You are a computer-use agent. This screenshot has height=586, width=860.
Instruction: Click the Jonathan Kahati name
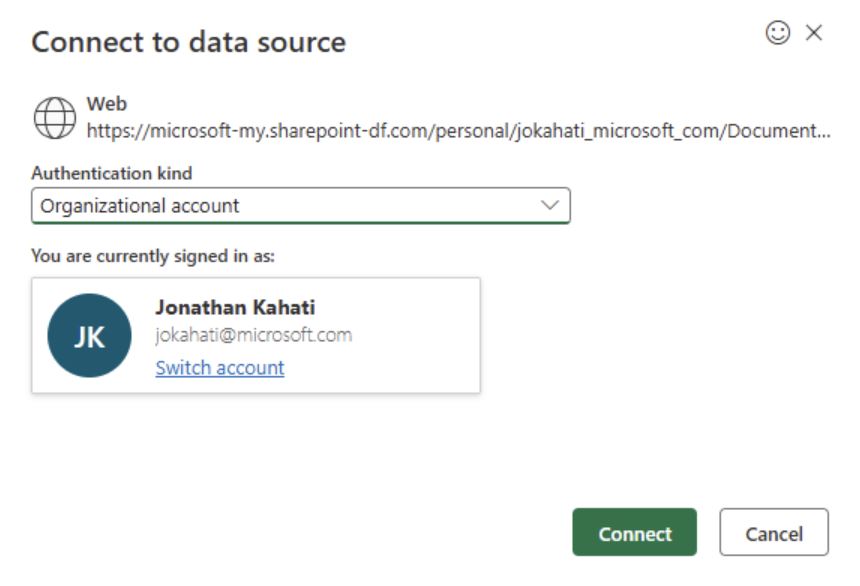[x=235, y=307]
